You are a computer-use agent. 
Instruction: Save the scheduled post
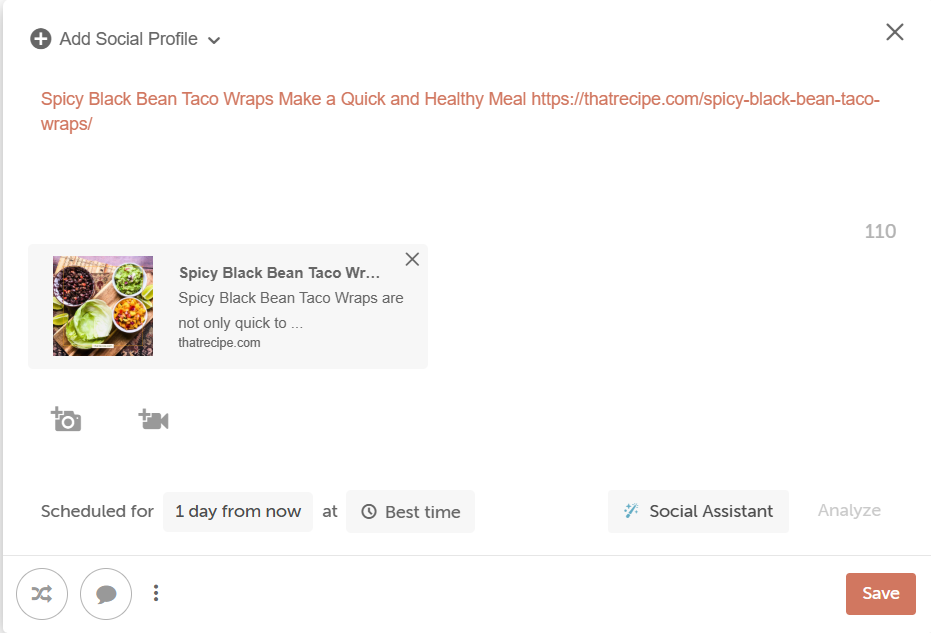[x=880, y=594]
